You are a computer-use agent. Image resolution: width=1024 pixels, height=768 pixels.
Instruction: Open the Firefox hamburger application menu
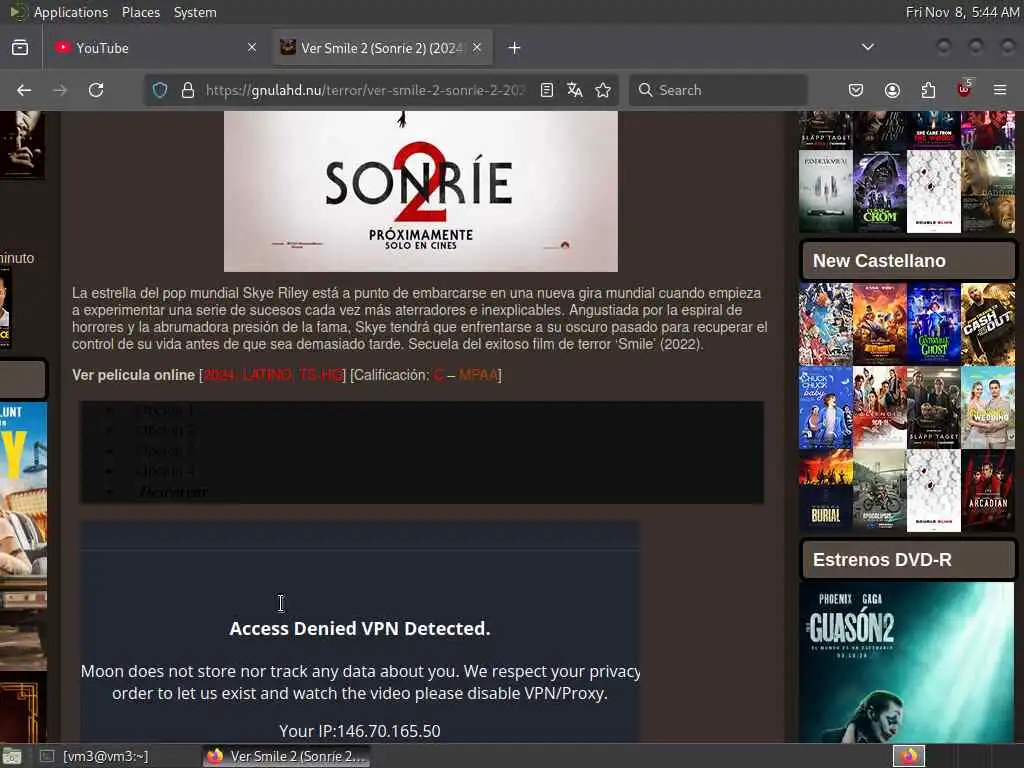[x=1000, y=90]
